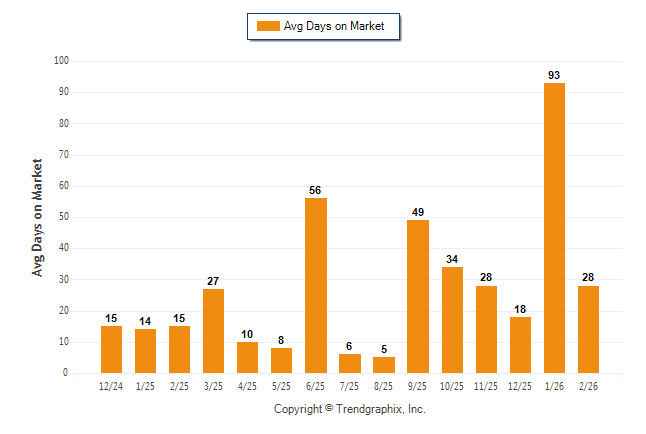Click the 100 tick label on the y-axis
This screenshot has height=434, width=646.
click(60, 61)
